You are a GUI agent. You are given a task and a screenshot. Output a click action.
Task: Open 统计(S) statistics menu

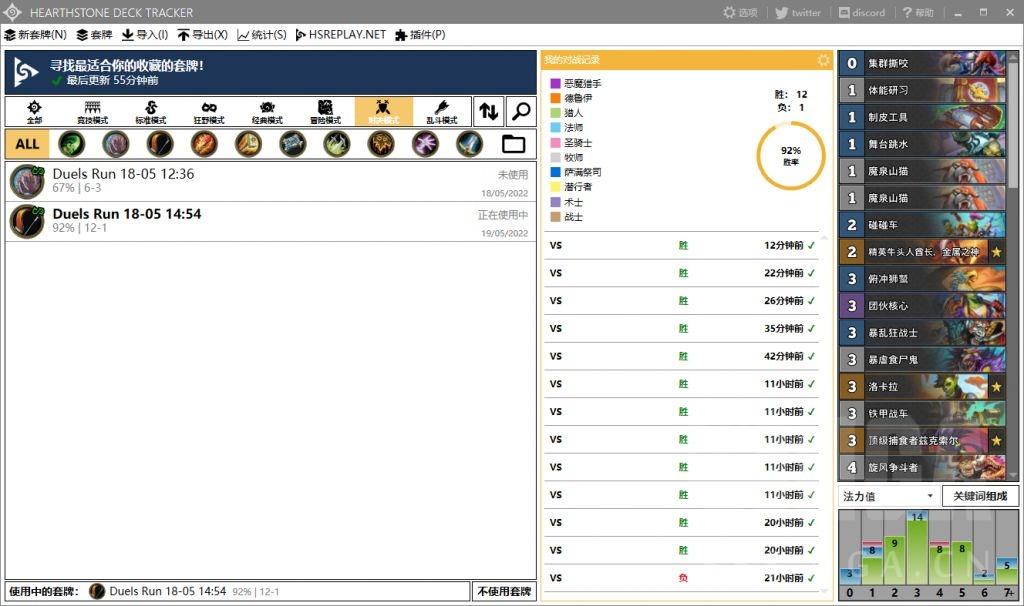pyautogui.click(x=261, y=35)
